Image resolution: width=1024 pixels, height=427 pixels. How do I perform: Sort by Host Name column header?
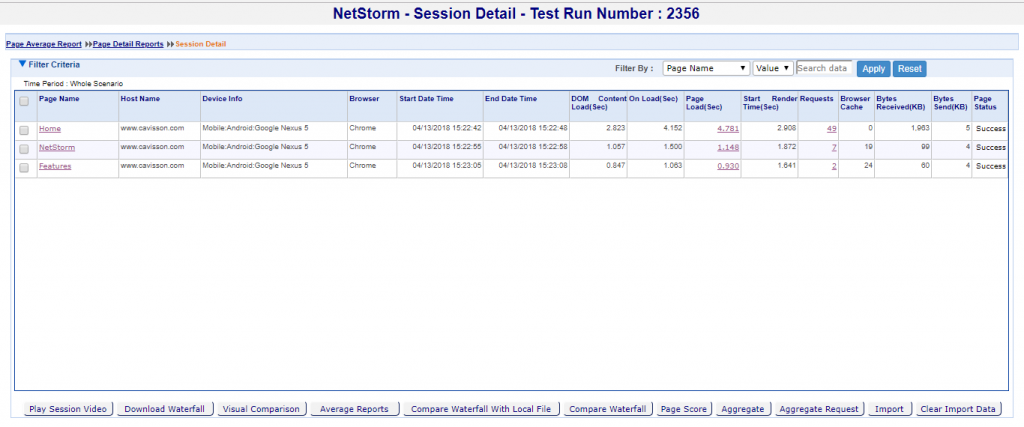coord(140,99)
